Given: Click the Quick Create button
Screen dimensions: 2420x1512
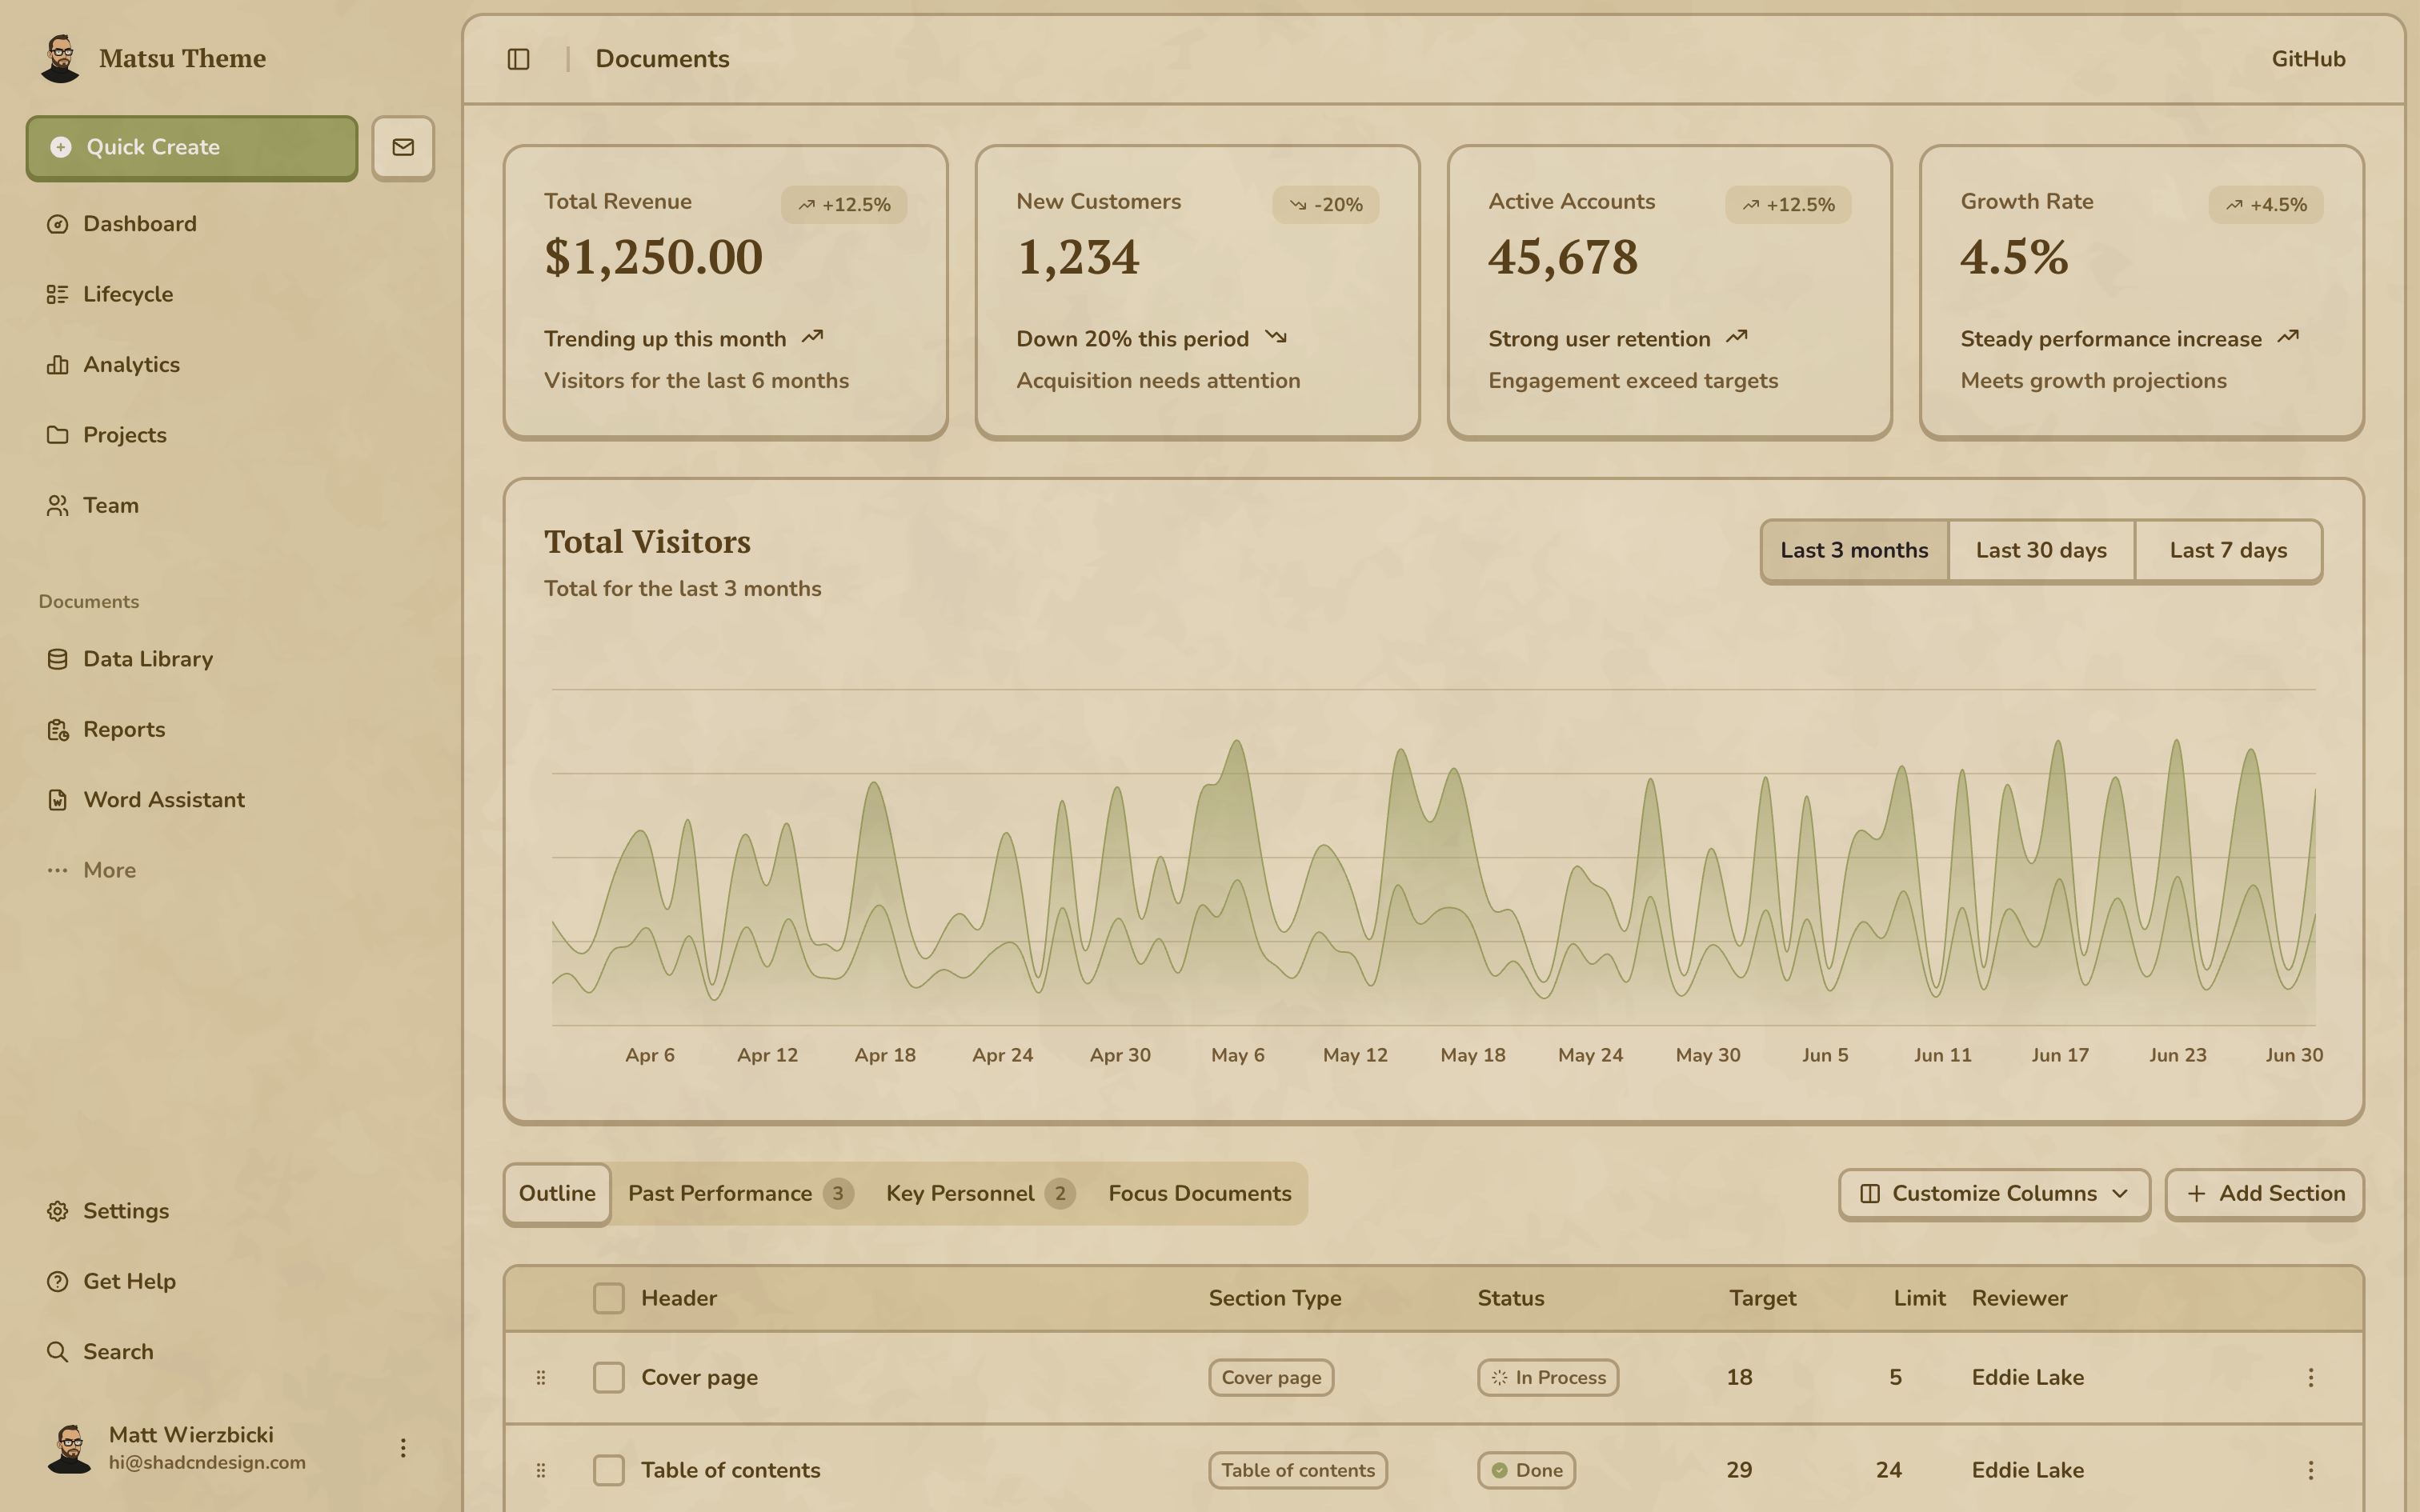Looking at the screenshot, I should [192, 147].
